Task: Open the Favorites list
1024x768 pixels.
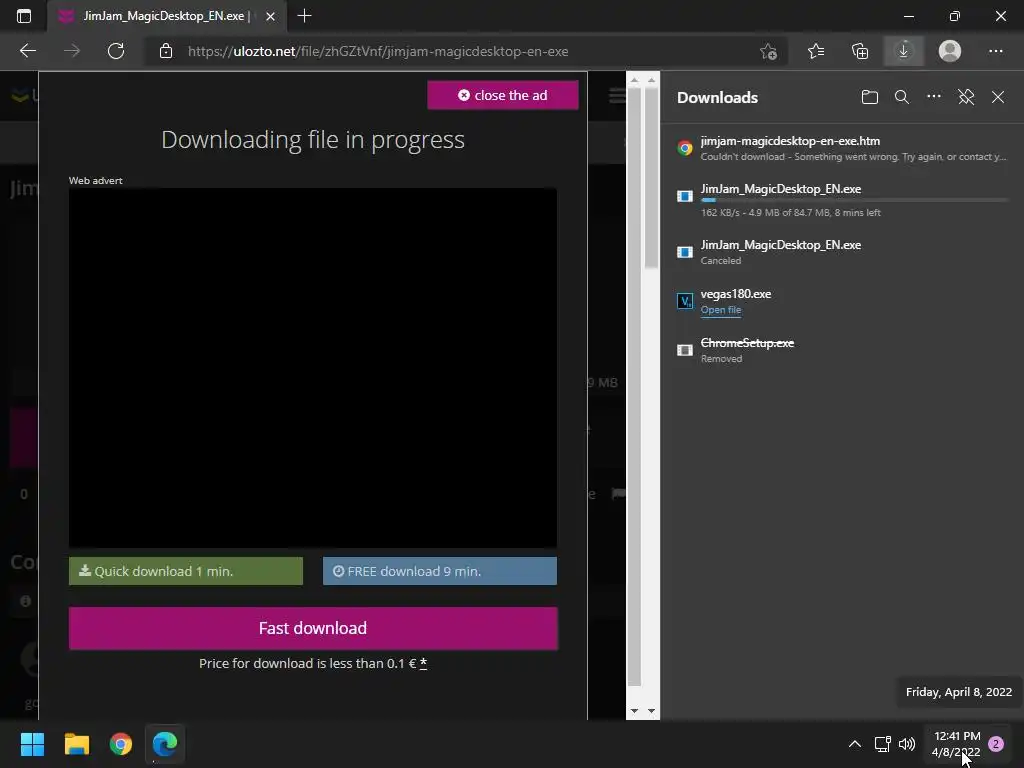Action: click(x=816, y=51)
